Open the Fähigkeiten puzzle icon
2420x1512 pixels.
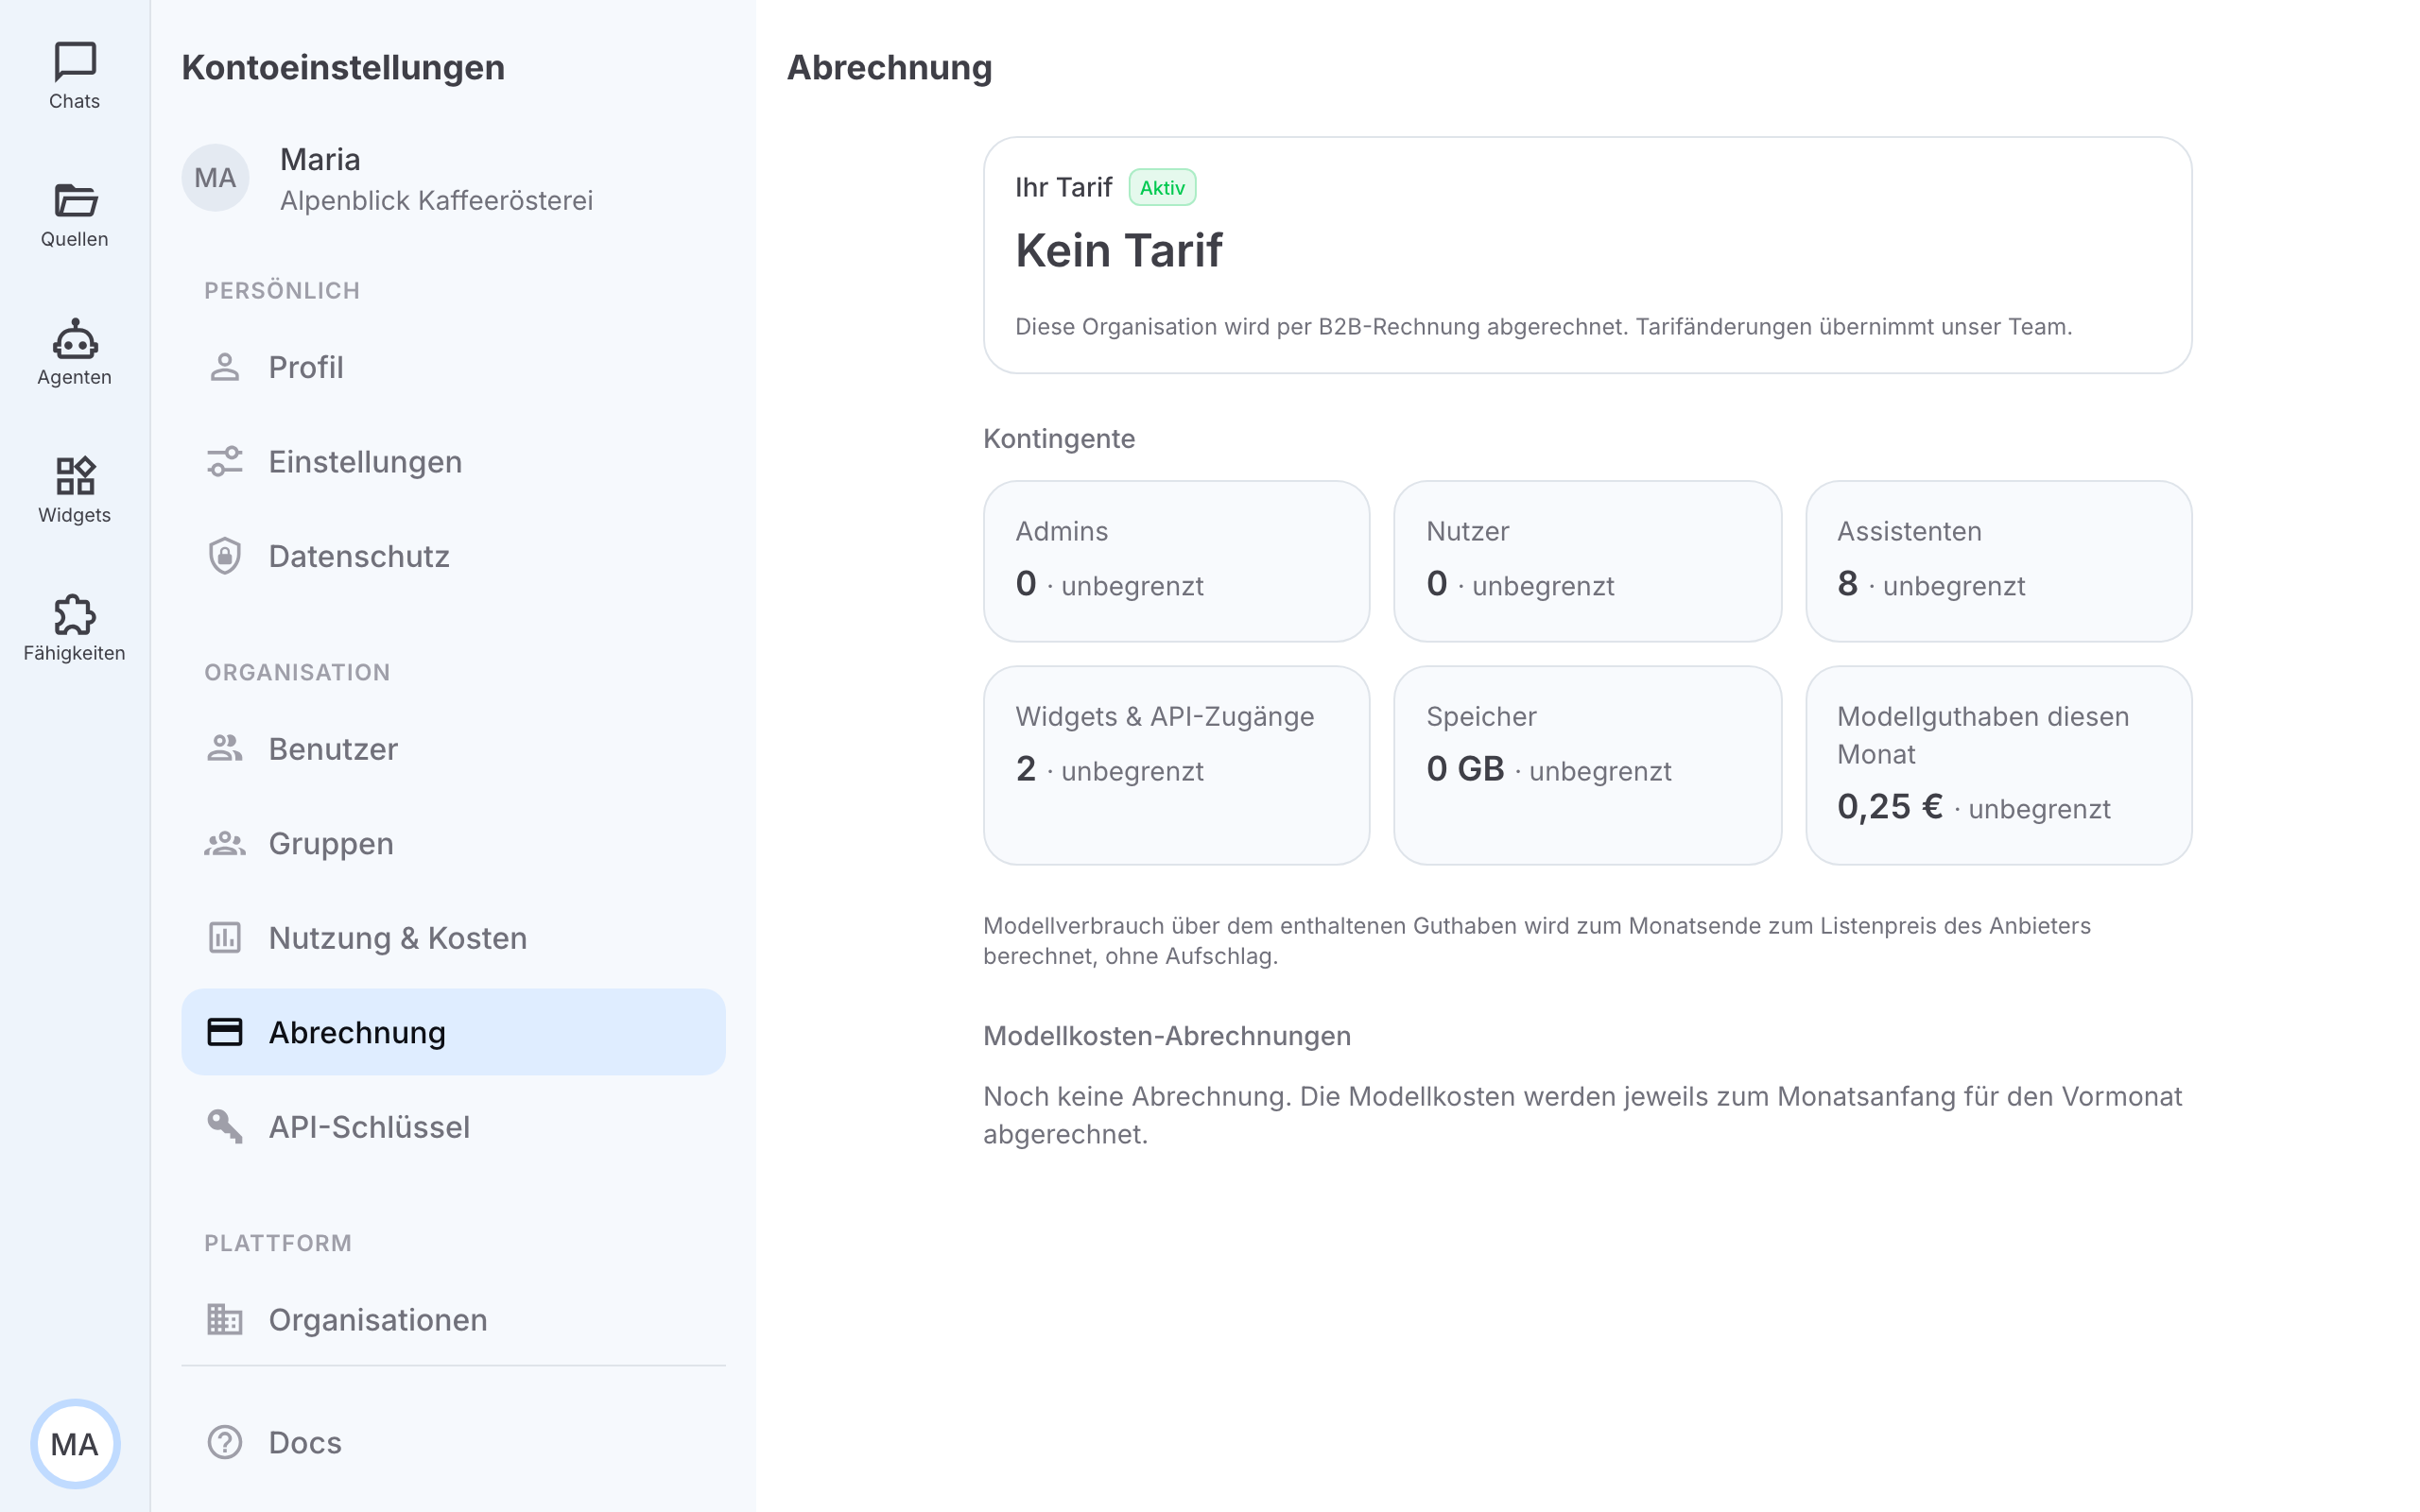(x=75, y=614)
